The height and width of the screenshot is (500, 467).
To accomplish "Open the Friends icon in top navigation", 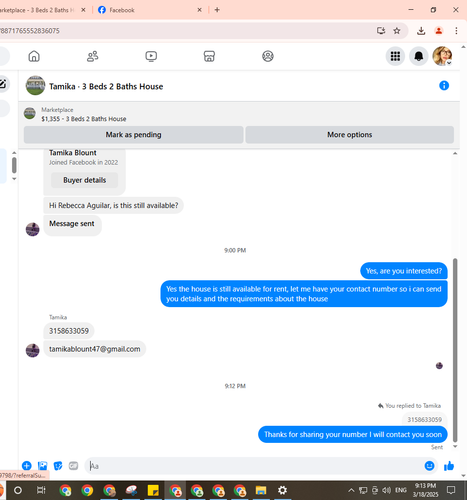I will (x=92, y=56).
